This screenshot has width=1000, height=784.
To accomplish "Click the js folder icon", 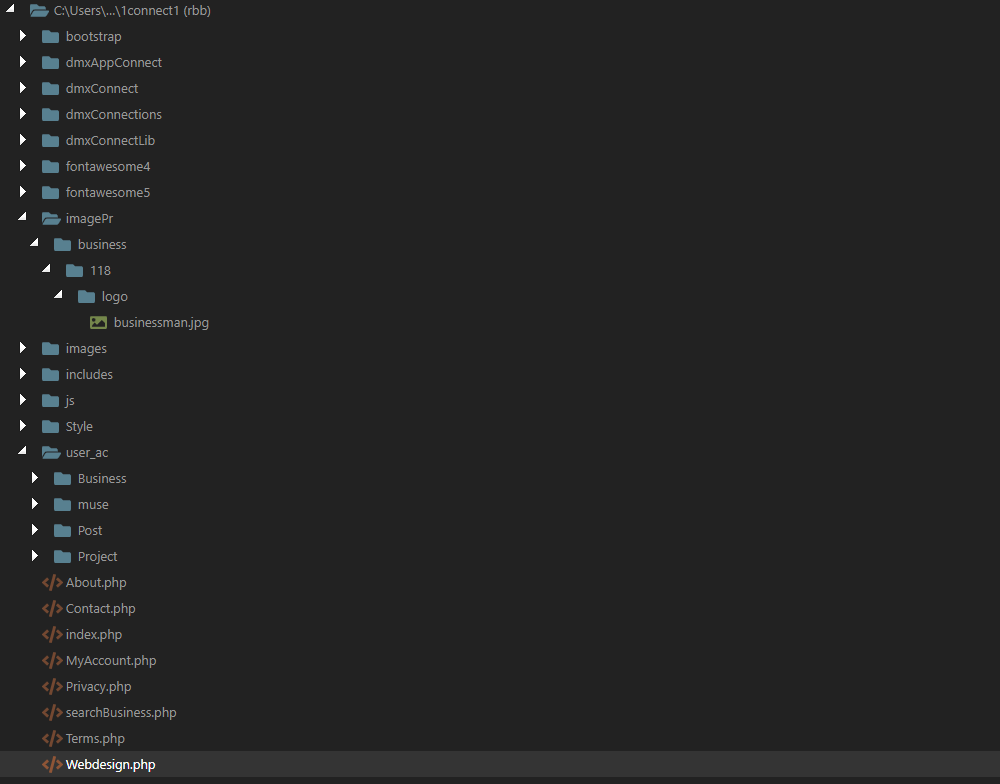I will [x=50, y=401].
